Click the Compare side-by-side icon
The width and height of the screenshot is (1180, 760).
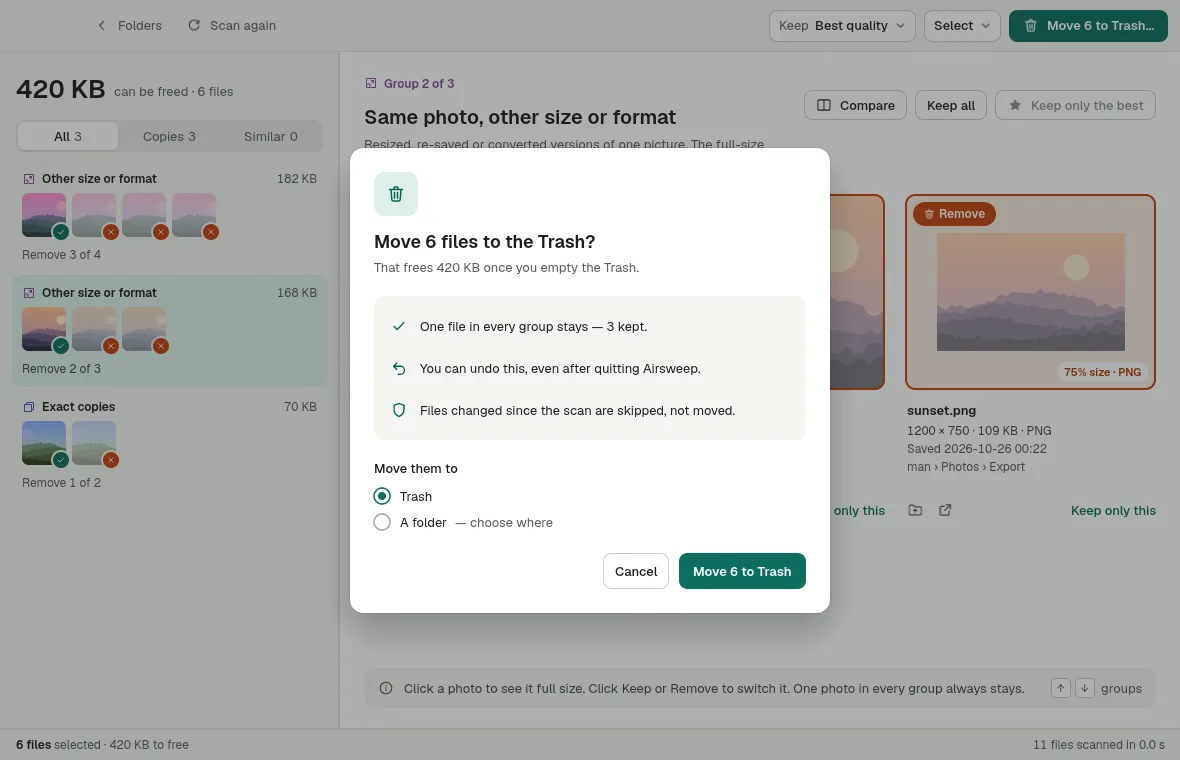824,105
